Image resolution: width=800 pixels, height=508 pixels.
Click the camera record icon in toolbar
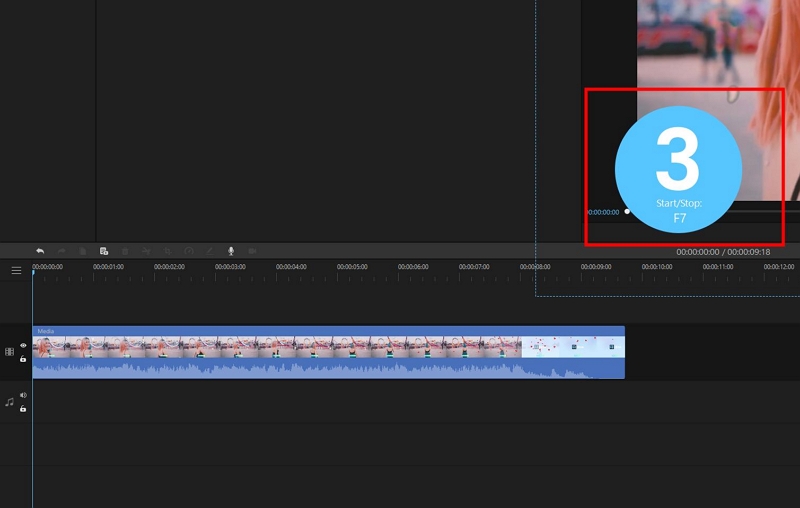[x=252, y=251]
